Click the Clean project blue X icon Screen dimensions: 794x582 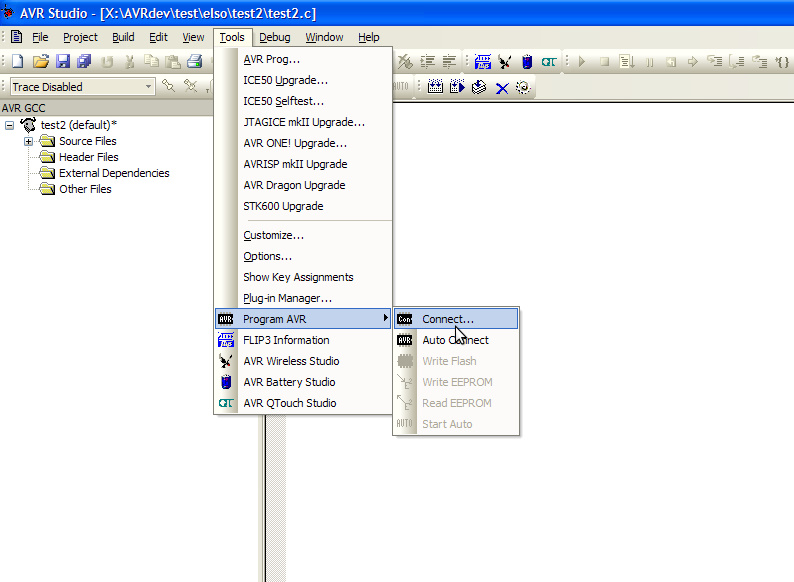pos(502,88)
